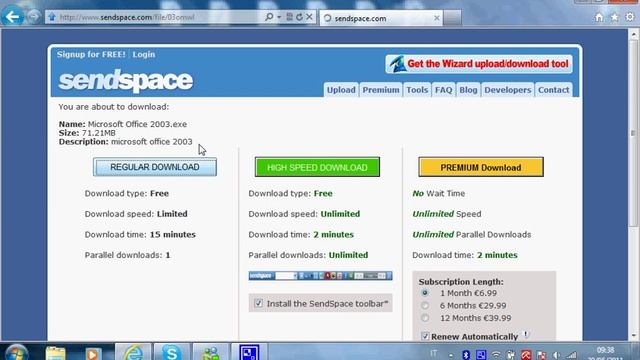Click the SendSpace toolbar preview image
The width and height of the screenshot is (640, 360).
(x=320, y=276)
